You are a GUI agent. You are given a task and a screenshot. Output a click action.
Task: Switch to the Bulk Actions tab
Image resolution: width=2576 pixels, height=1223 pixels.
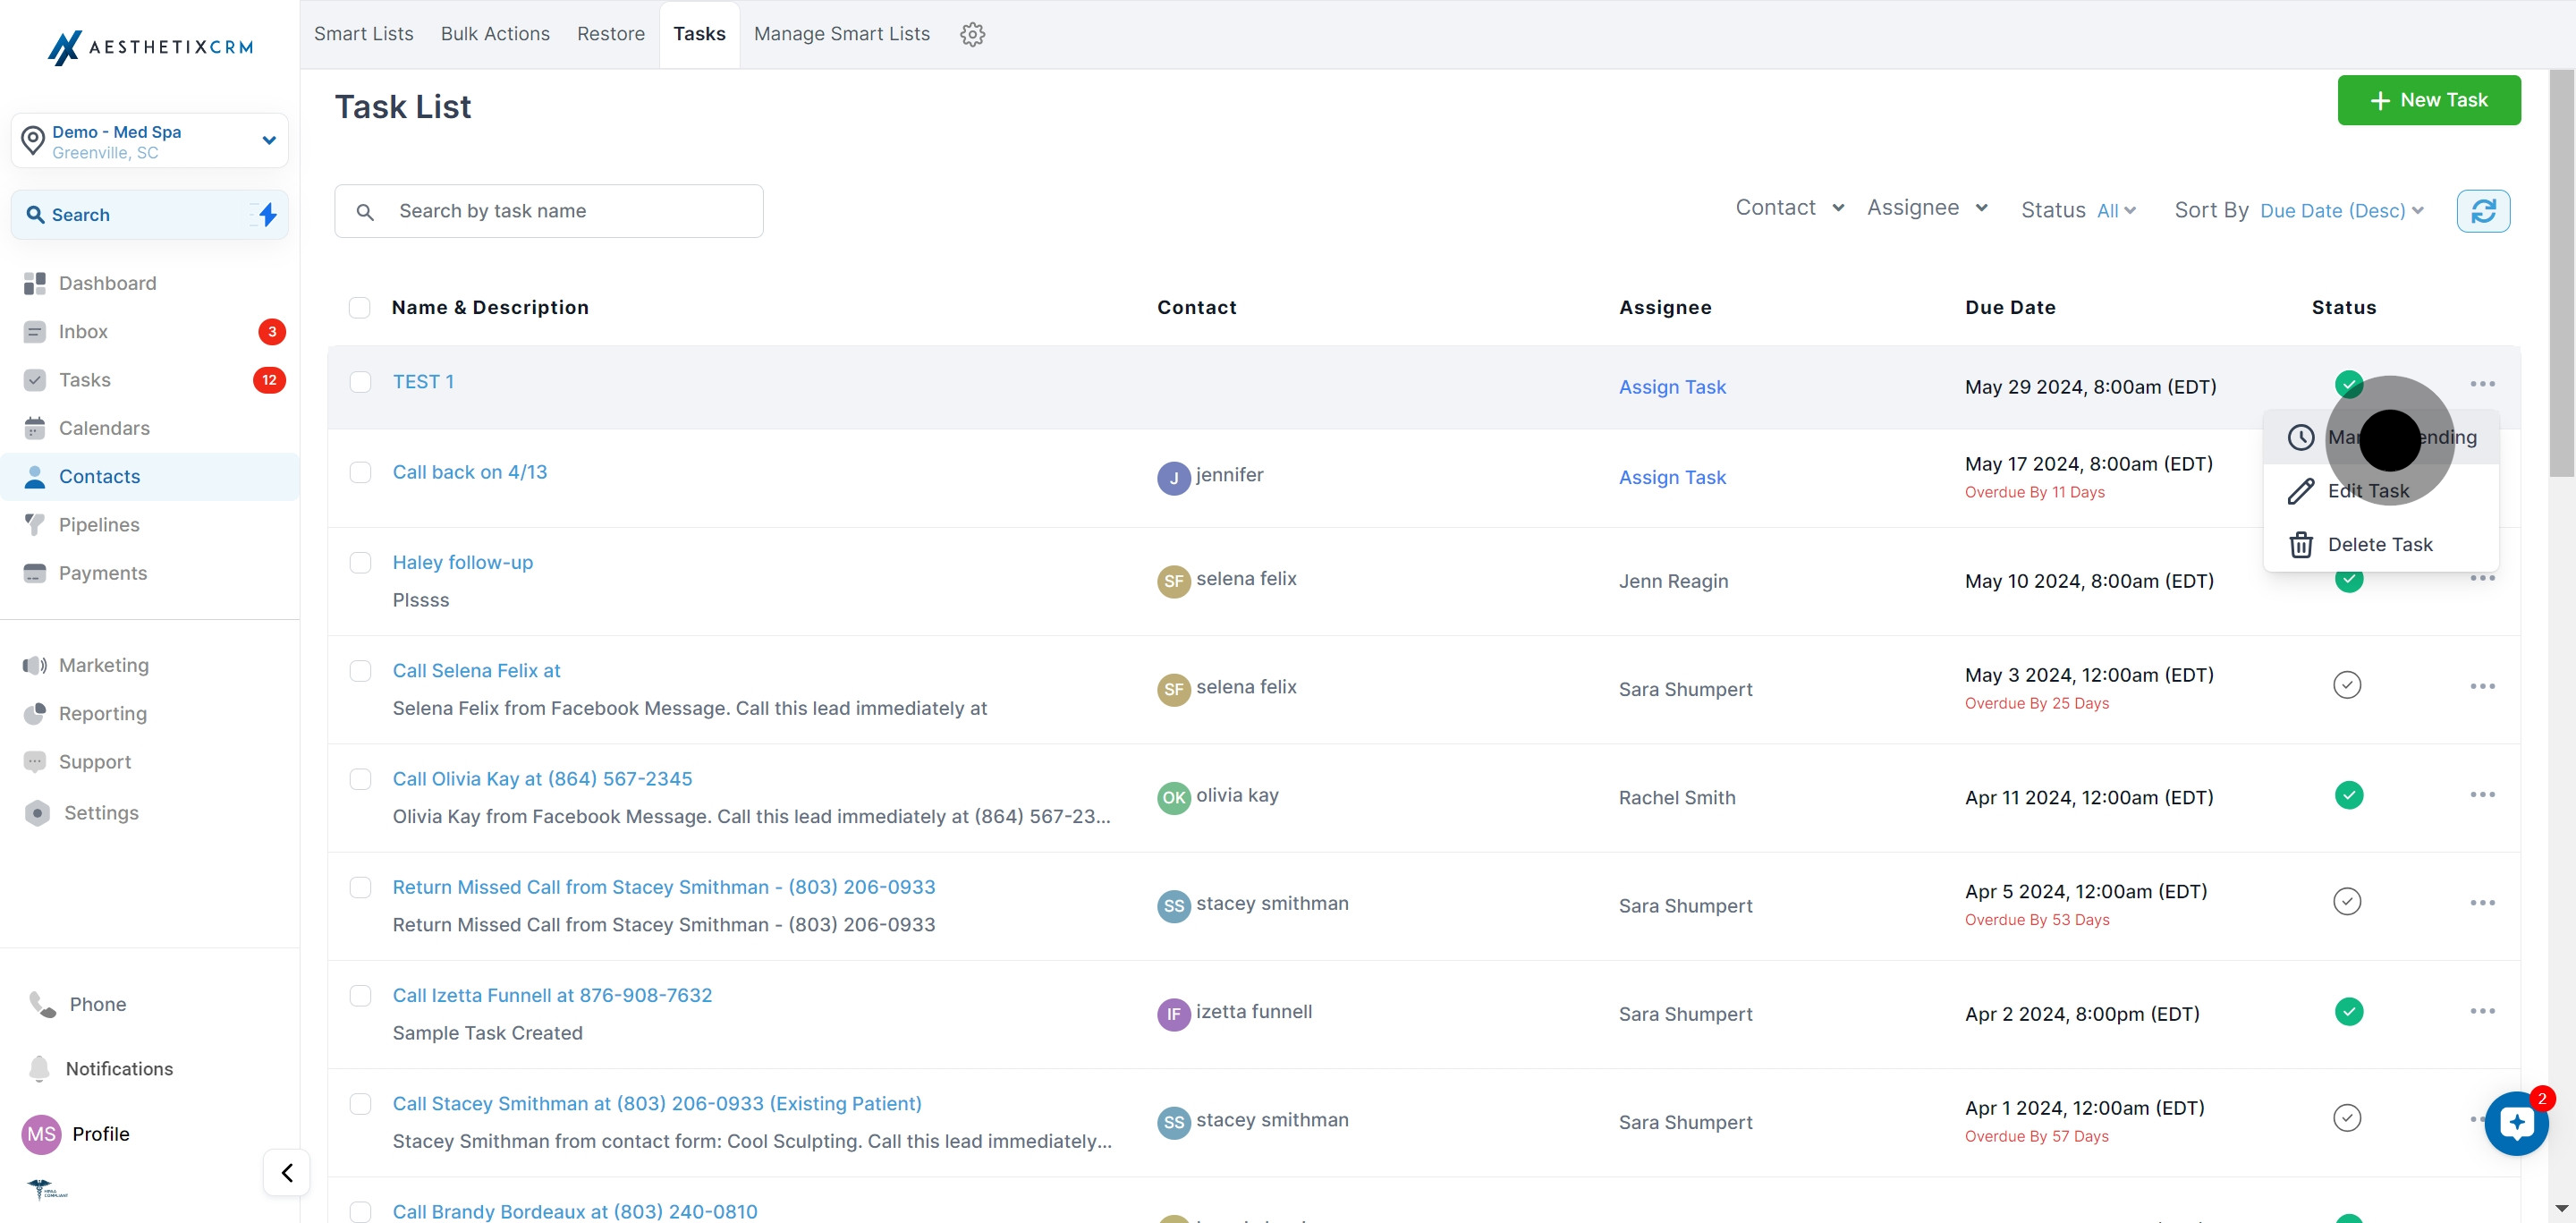[495, 34]
